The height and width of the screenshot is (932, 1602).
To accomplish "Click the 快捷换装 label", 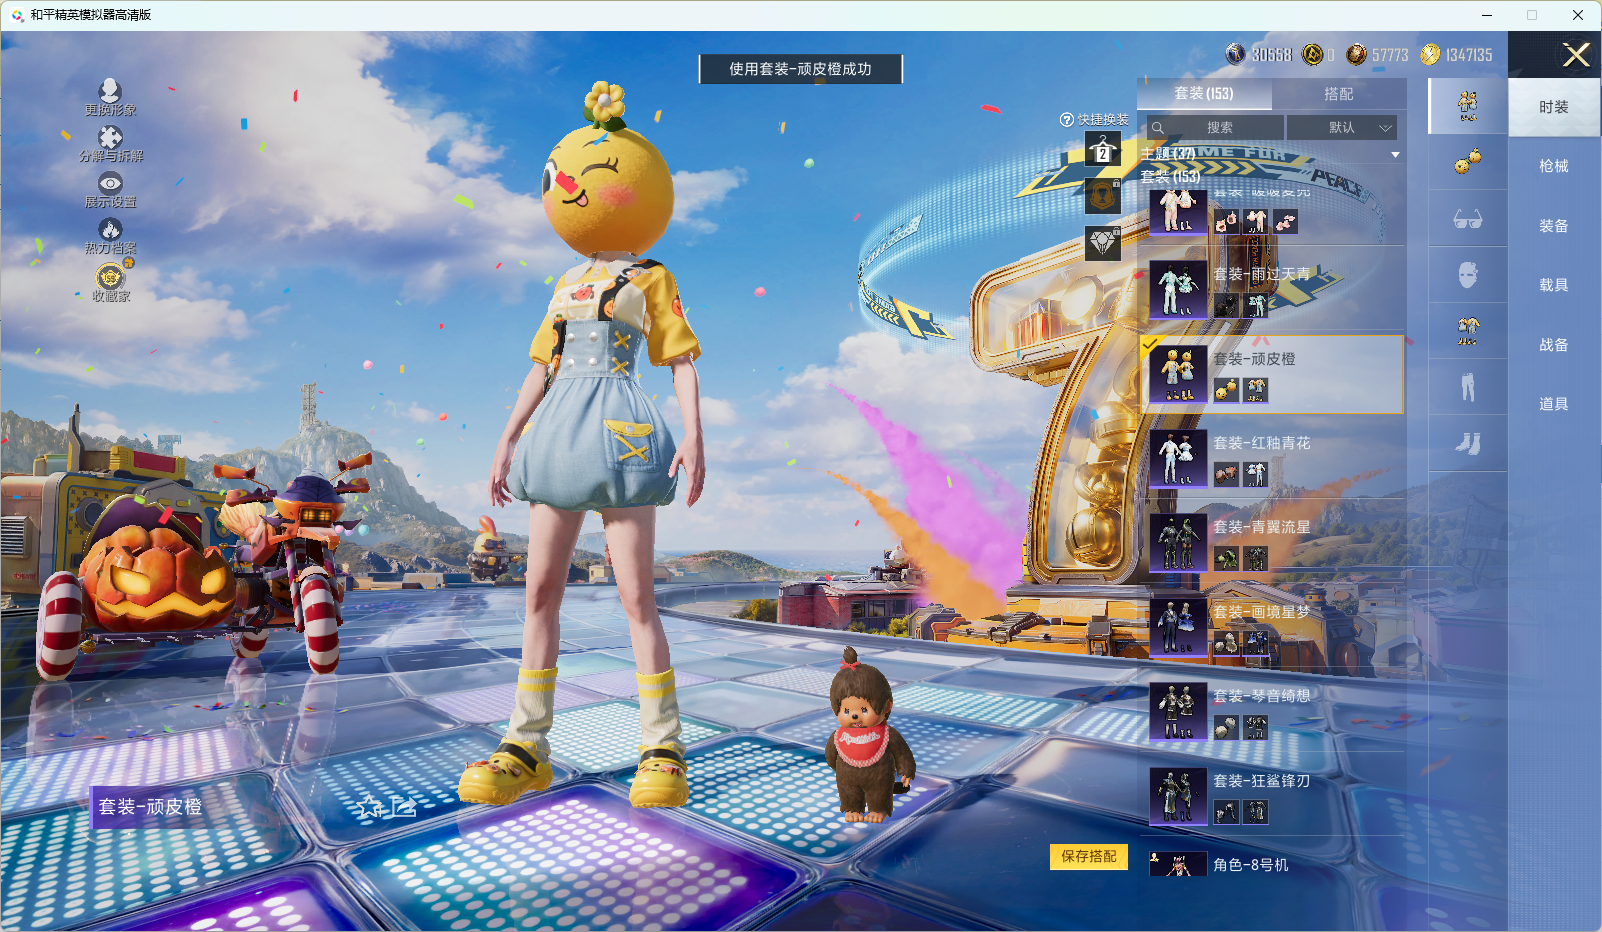I will [1103, 120].
